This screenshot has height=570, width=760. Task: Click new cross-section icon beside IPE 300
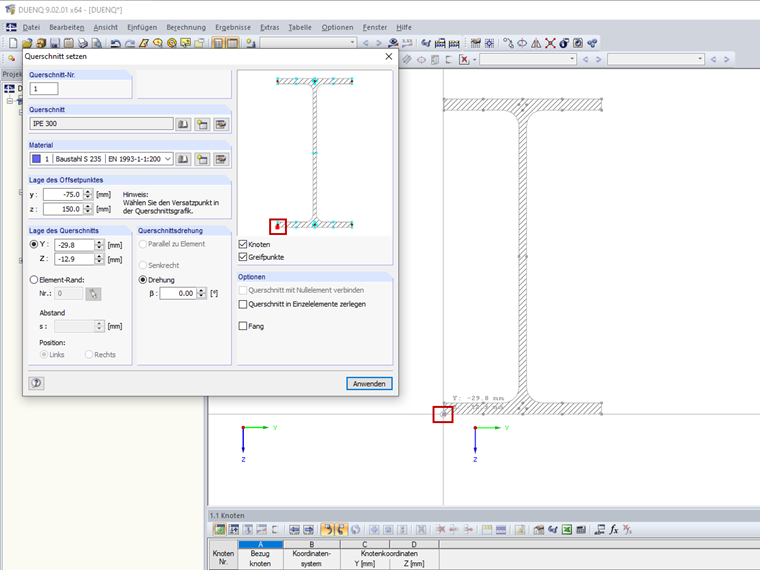(x=202, y=124)
